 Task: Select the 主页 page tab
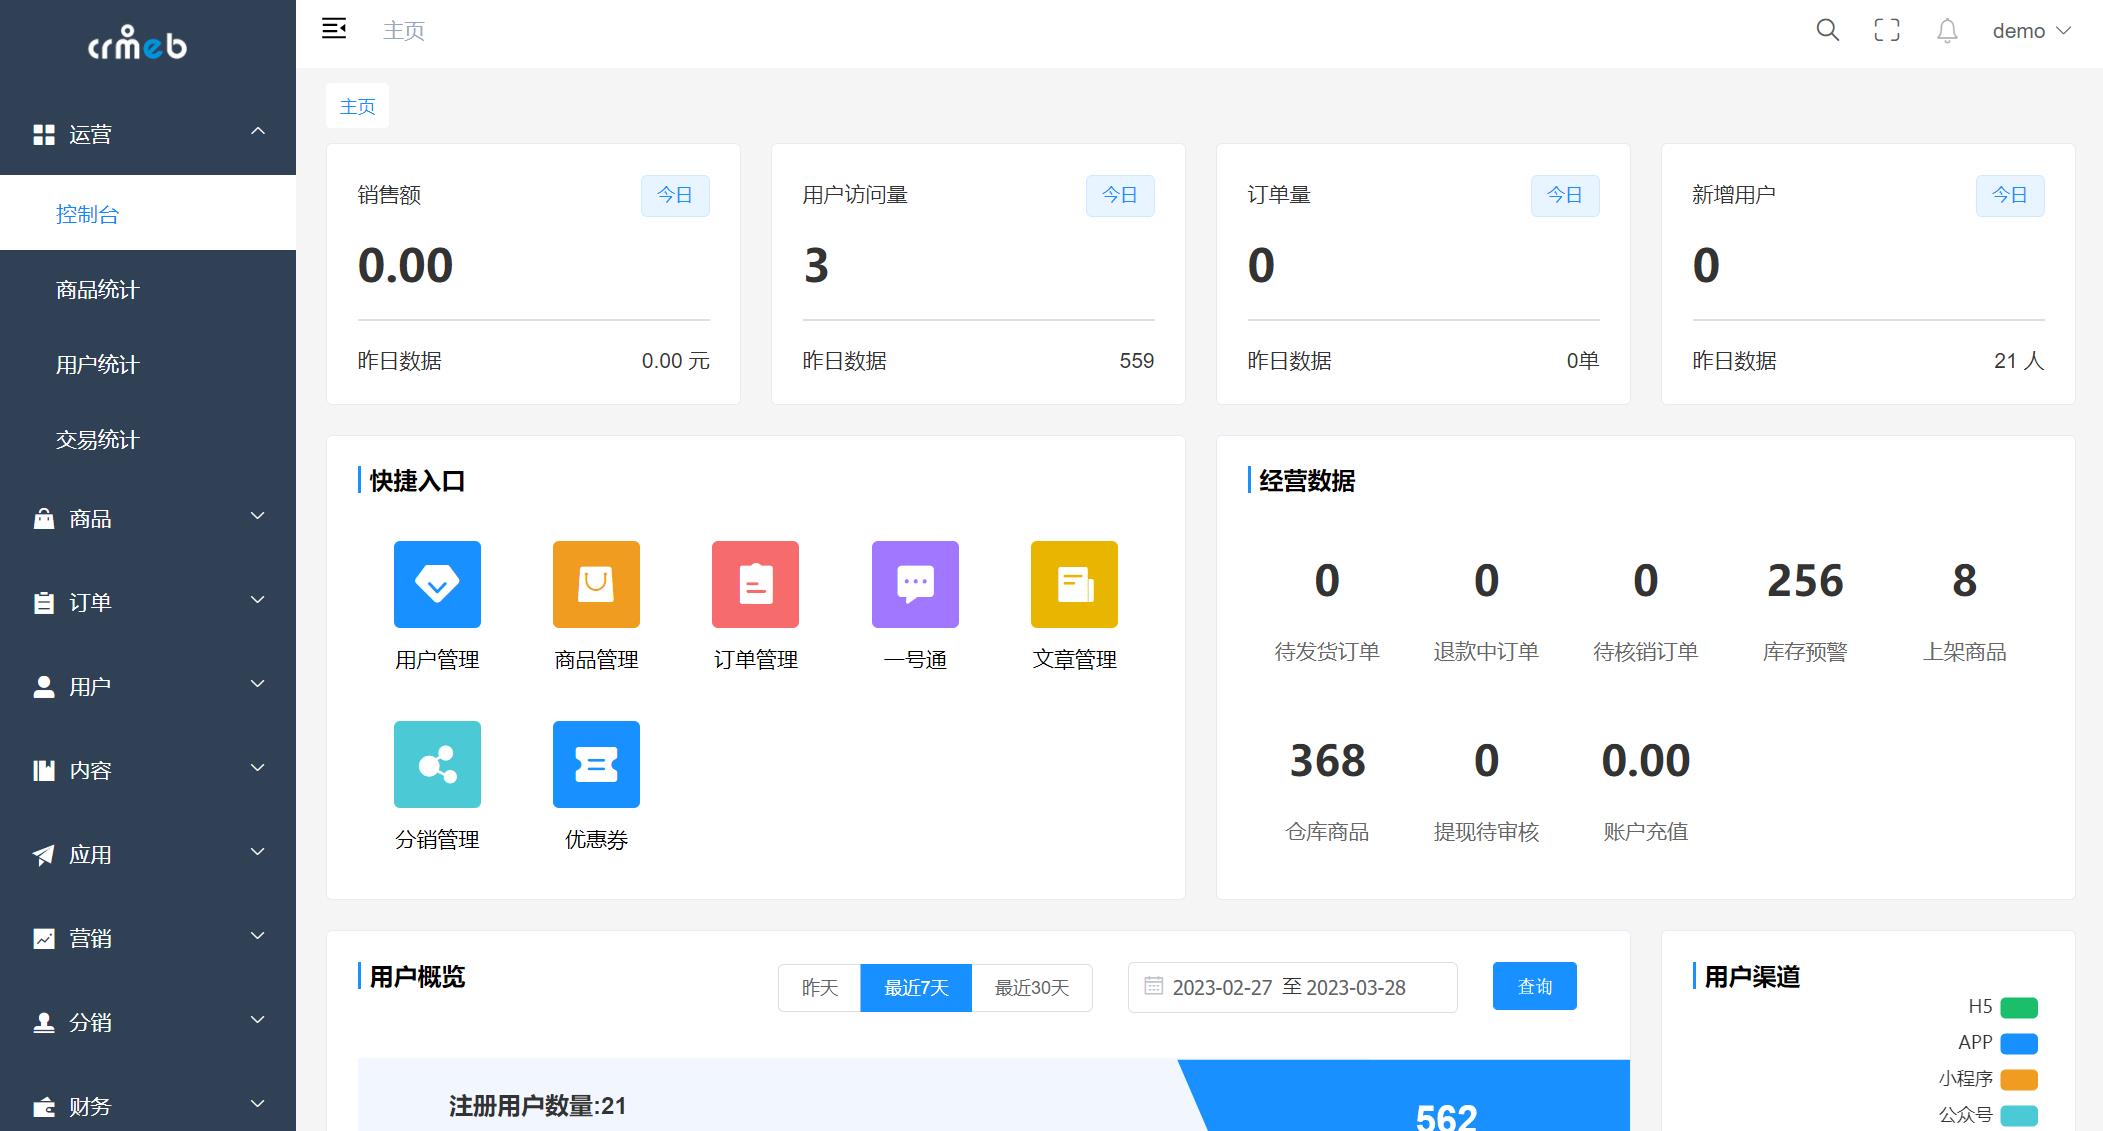[357, 106]
